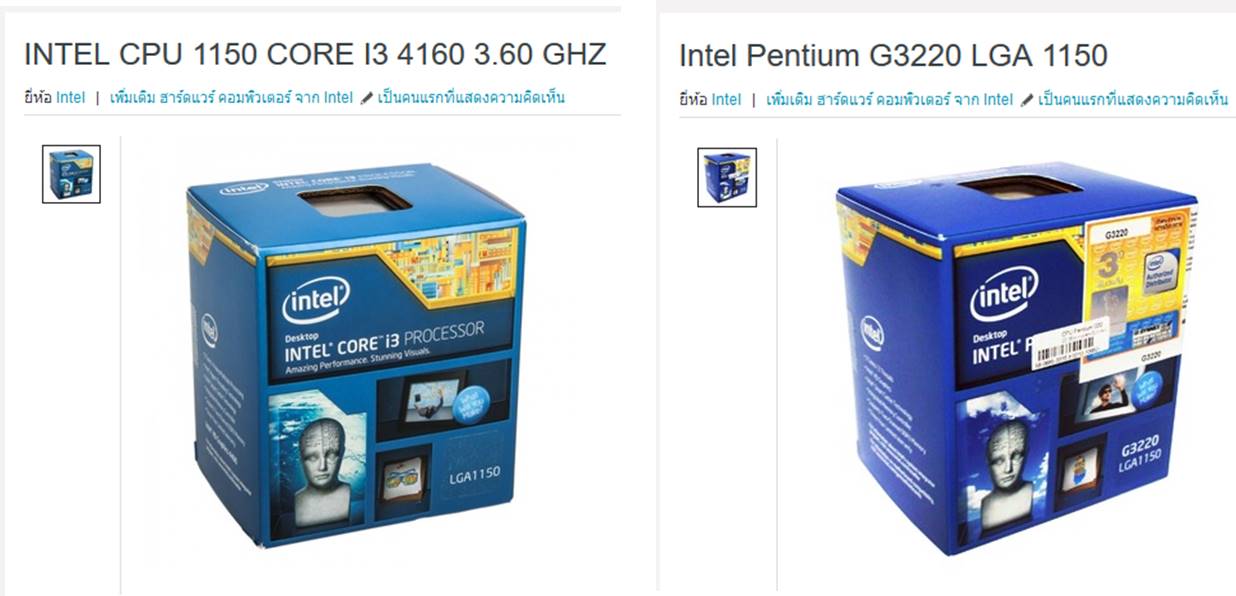The width and height of the screenshot is (1236, 596).
Task: Click Intel oval logo on Pentium box front
Action: coord(1003,298)
